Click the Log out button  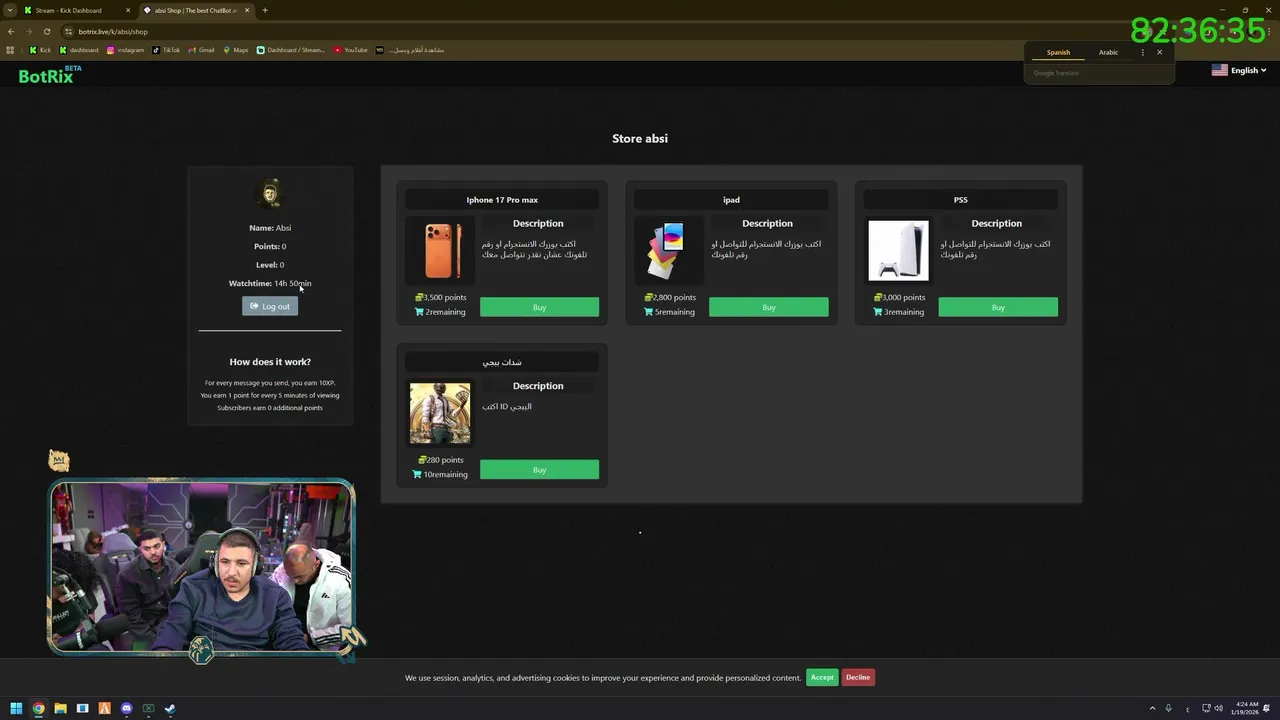(x=270, y=306)
